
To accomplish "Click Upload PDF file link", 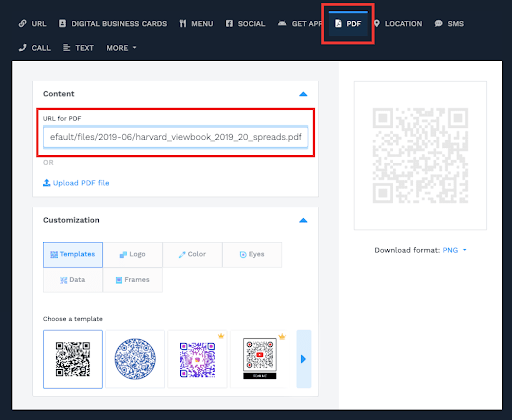I will point(76,183).
